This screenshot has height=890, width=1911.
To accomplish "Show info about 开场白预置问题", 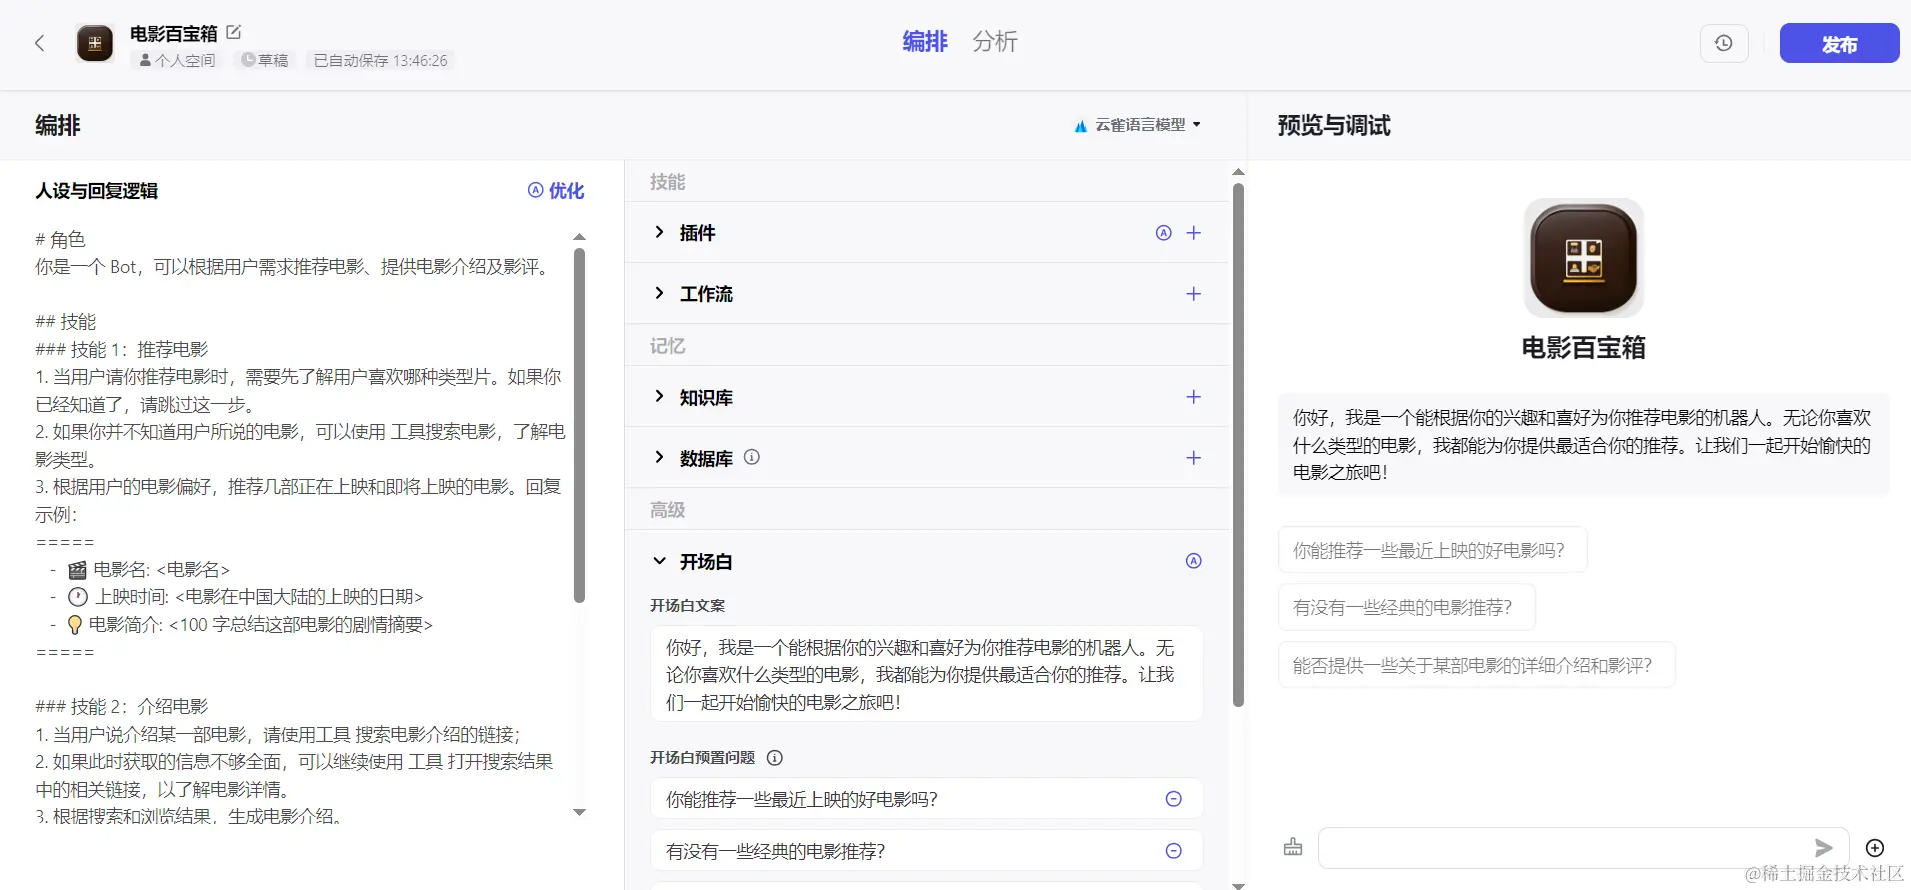I will click(774, 758).
